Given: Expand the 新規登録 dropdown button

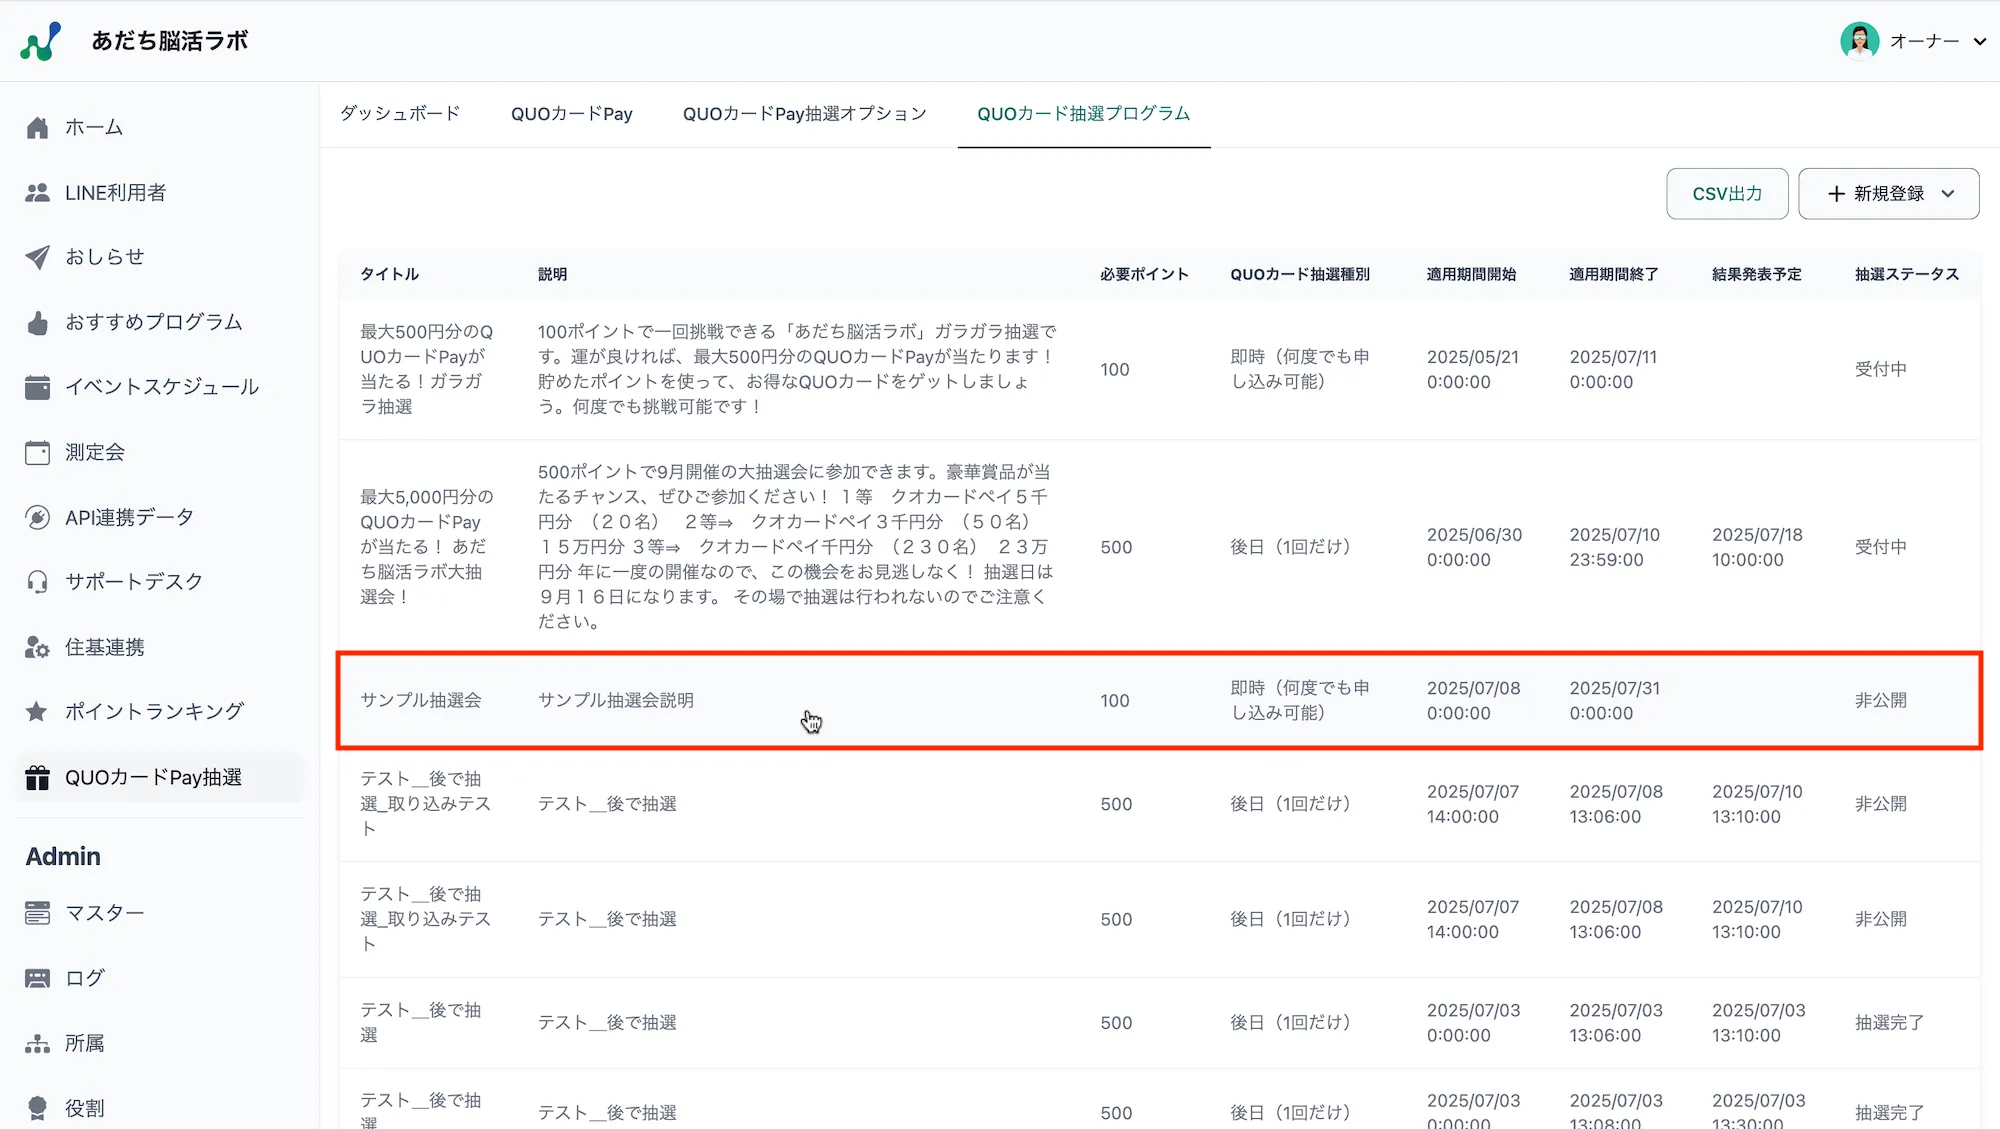Looking at the screenshot, I should (x=1888, y=194).
